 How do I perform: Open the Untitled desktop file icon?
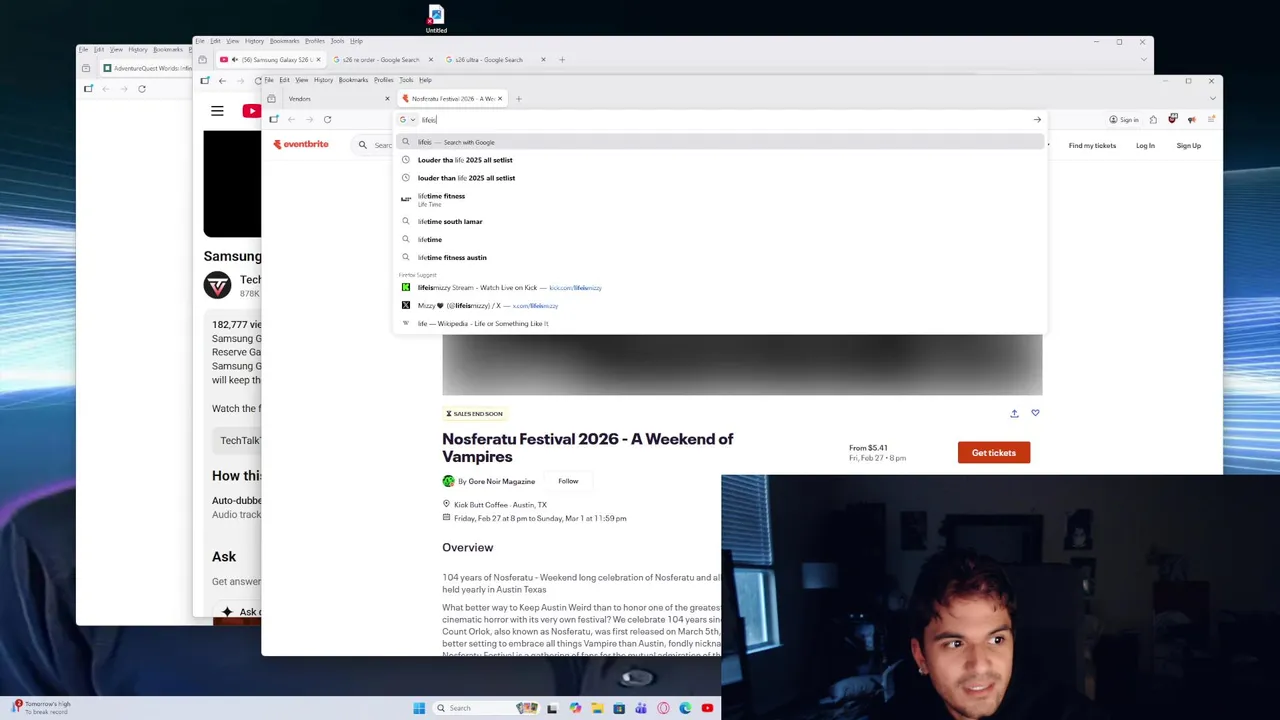click(x=436, y=18)
